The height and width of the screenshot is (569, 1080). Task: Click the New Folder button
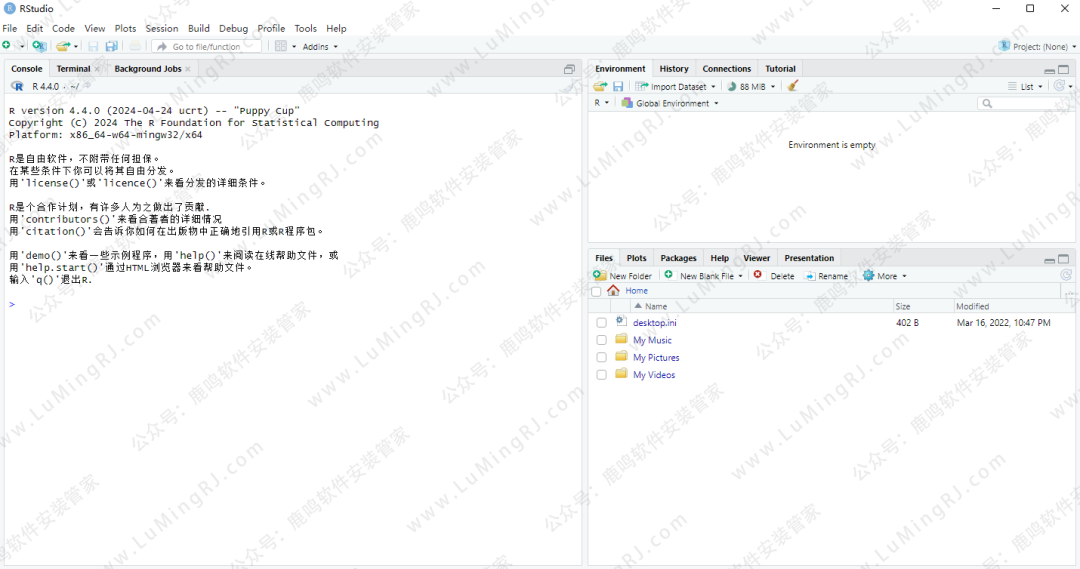point(623,276)
